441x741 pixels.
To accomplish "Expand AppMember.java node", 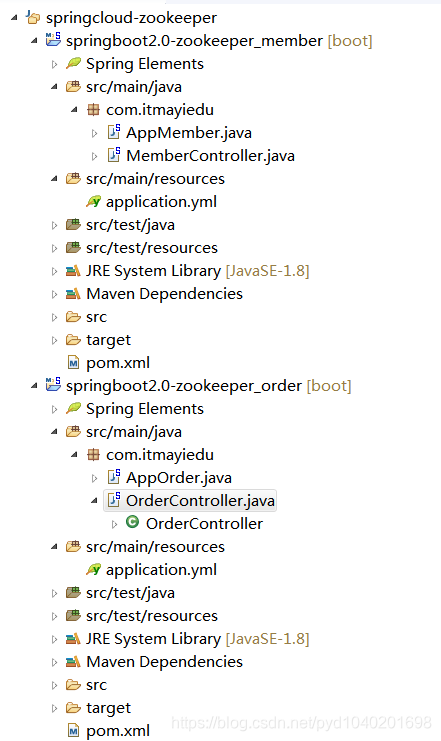I will 94,133.
